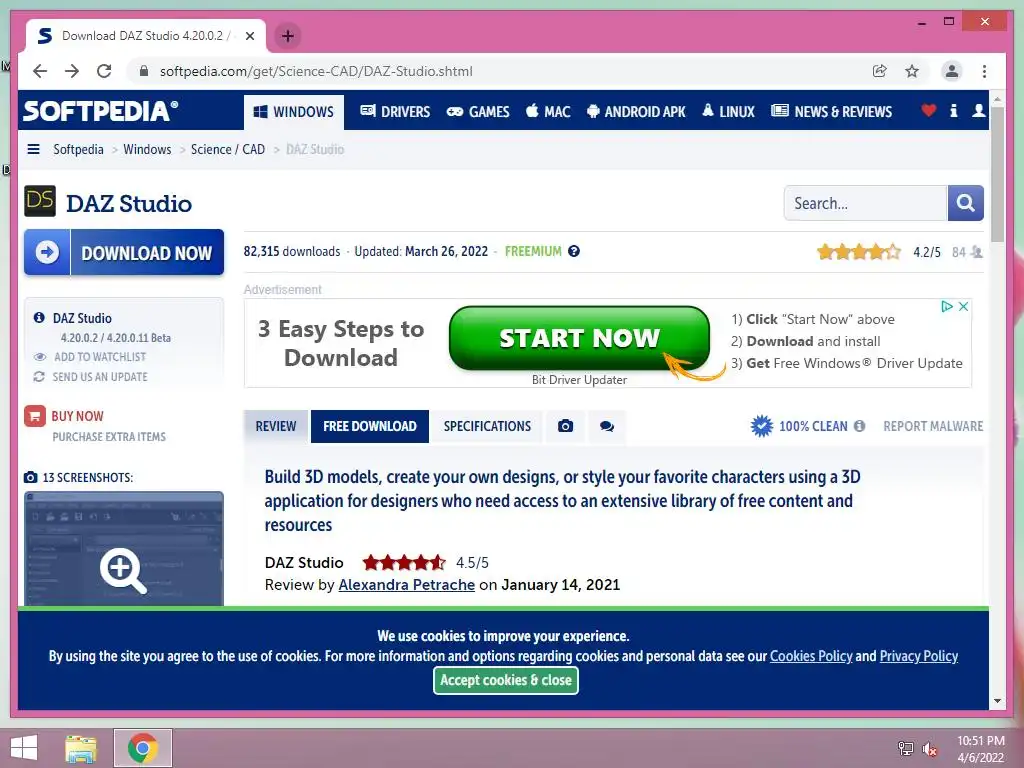Open the screenshots camera tab
This screenshot has width=1024, height=768.
[x=566, y=426]
